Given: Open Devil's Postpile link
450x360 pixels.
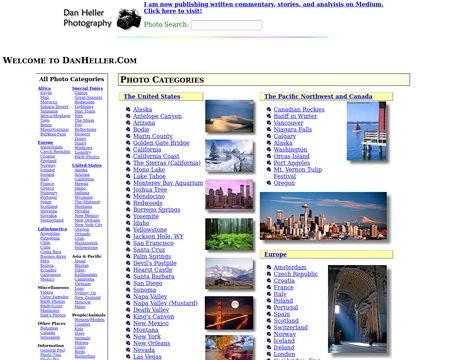Looking at the screenshot, I should click(155, 263).
